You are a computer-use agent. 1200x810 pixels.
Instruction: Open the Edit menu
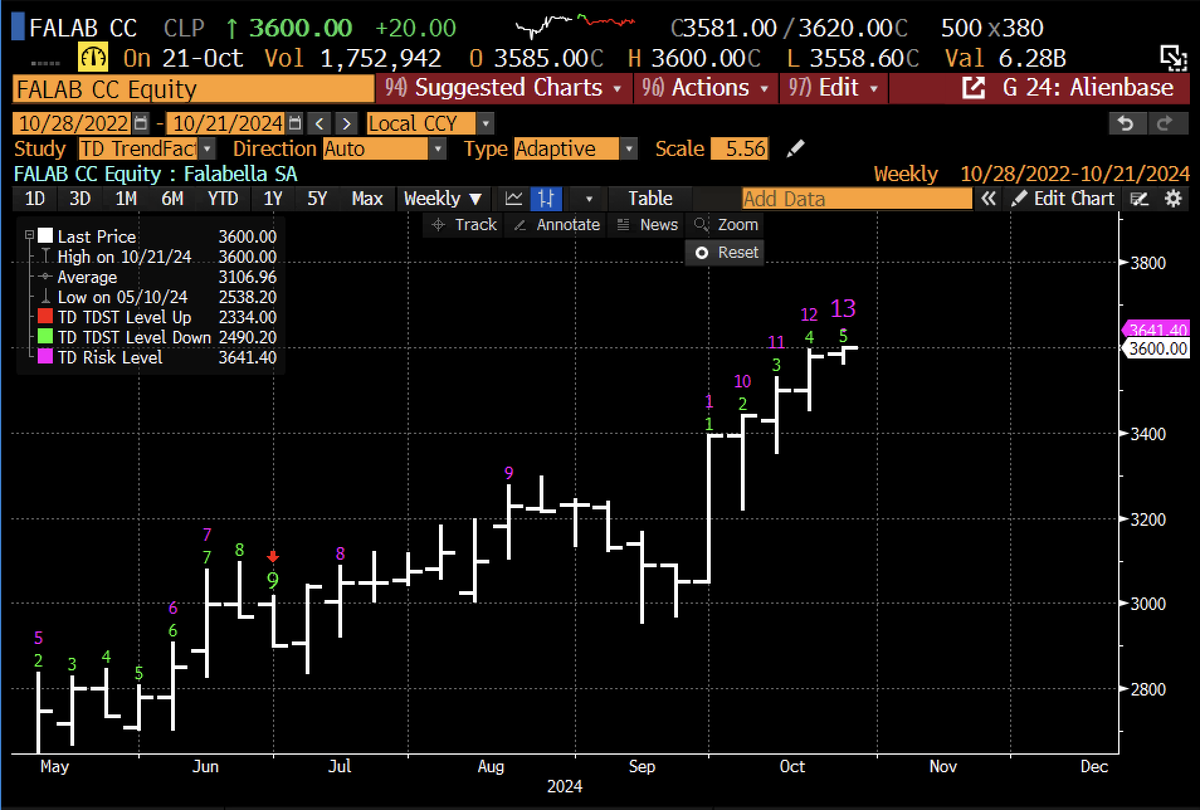coord(834,88)
